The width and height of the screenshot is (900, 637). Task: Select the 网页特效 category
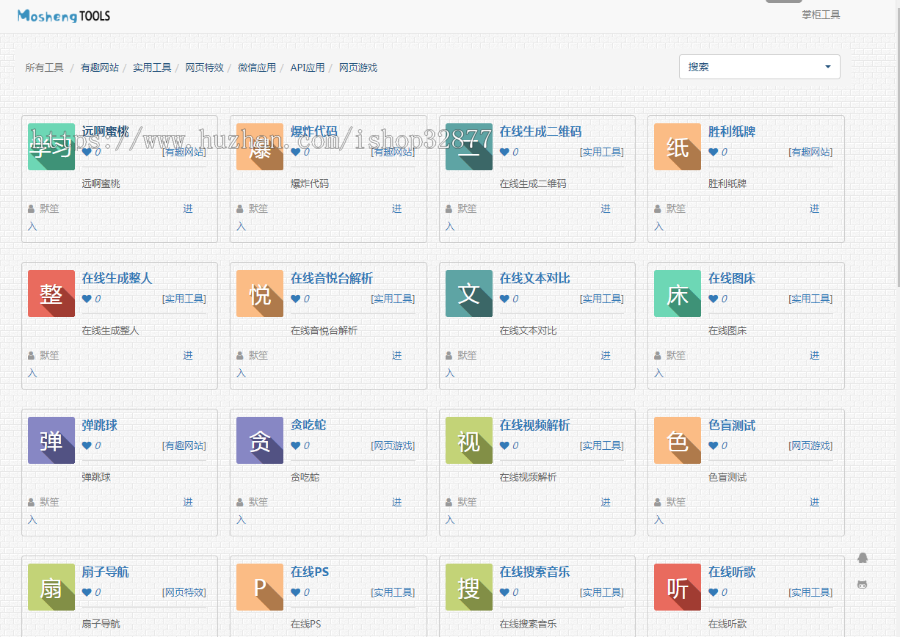point(204,68)
